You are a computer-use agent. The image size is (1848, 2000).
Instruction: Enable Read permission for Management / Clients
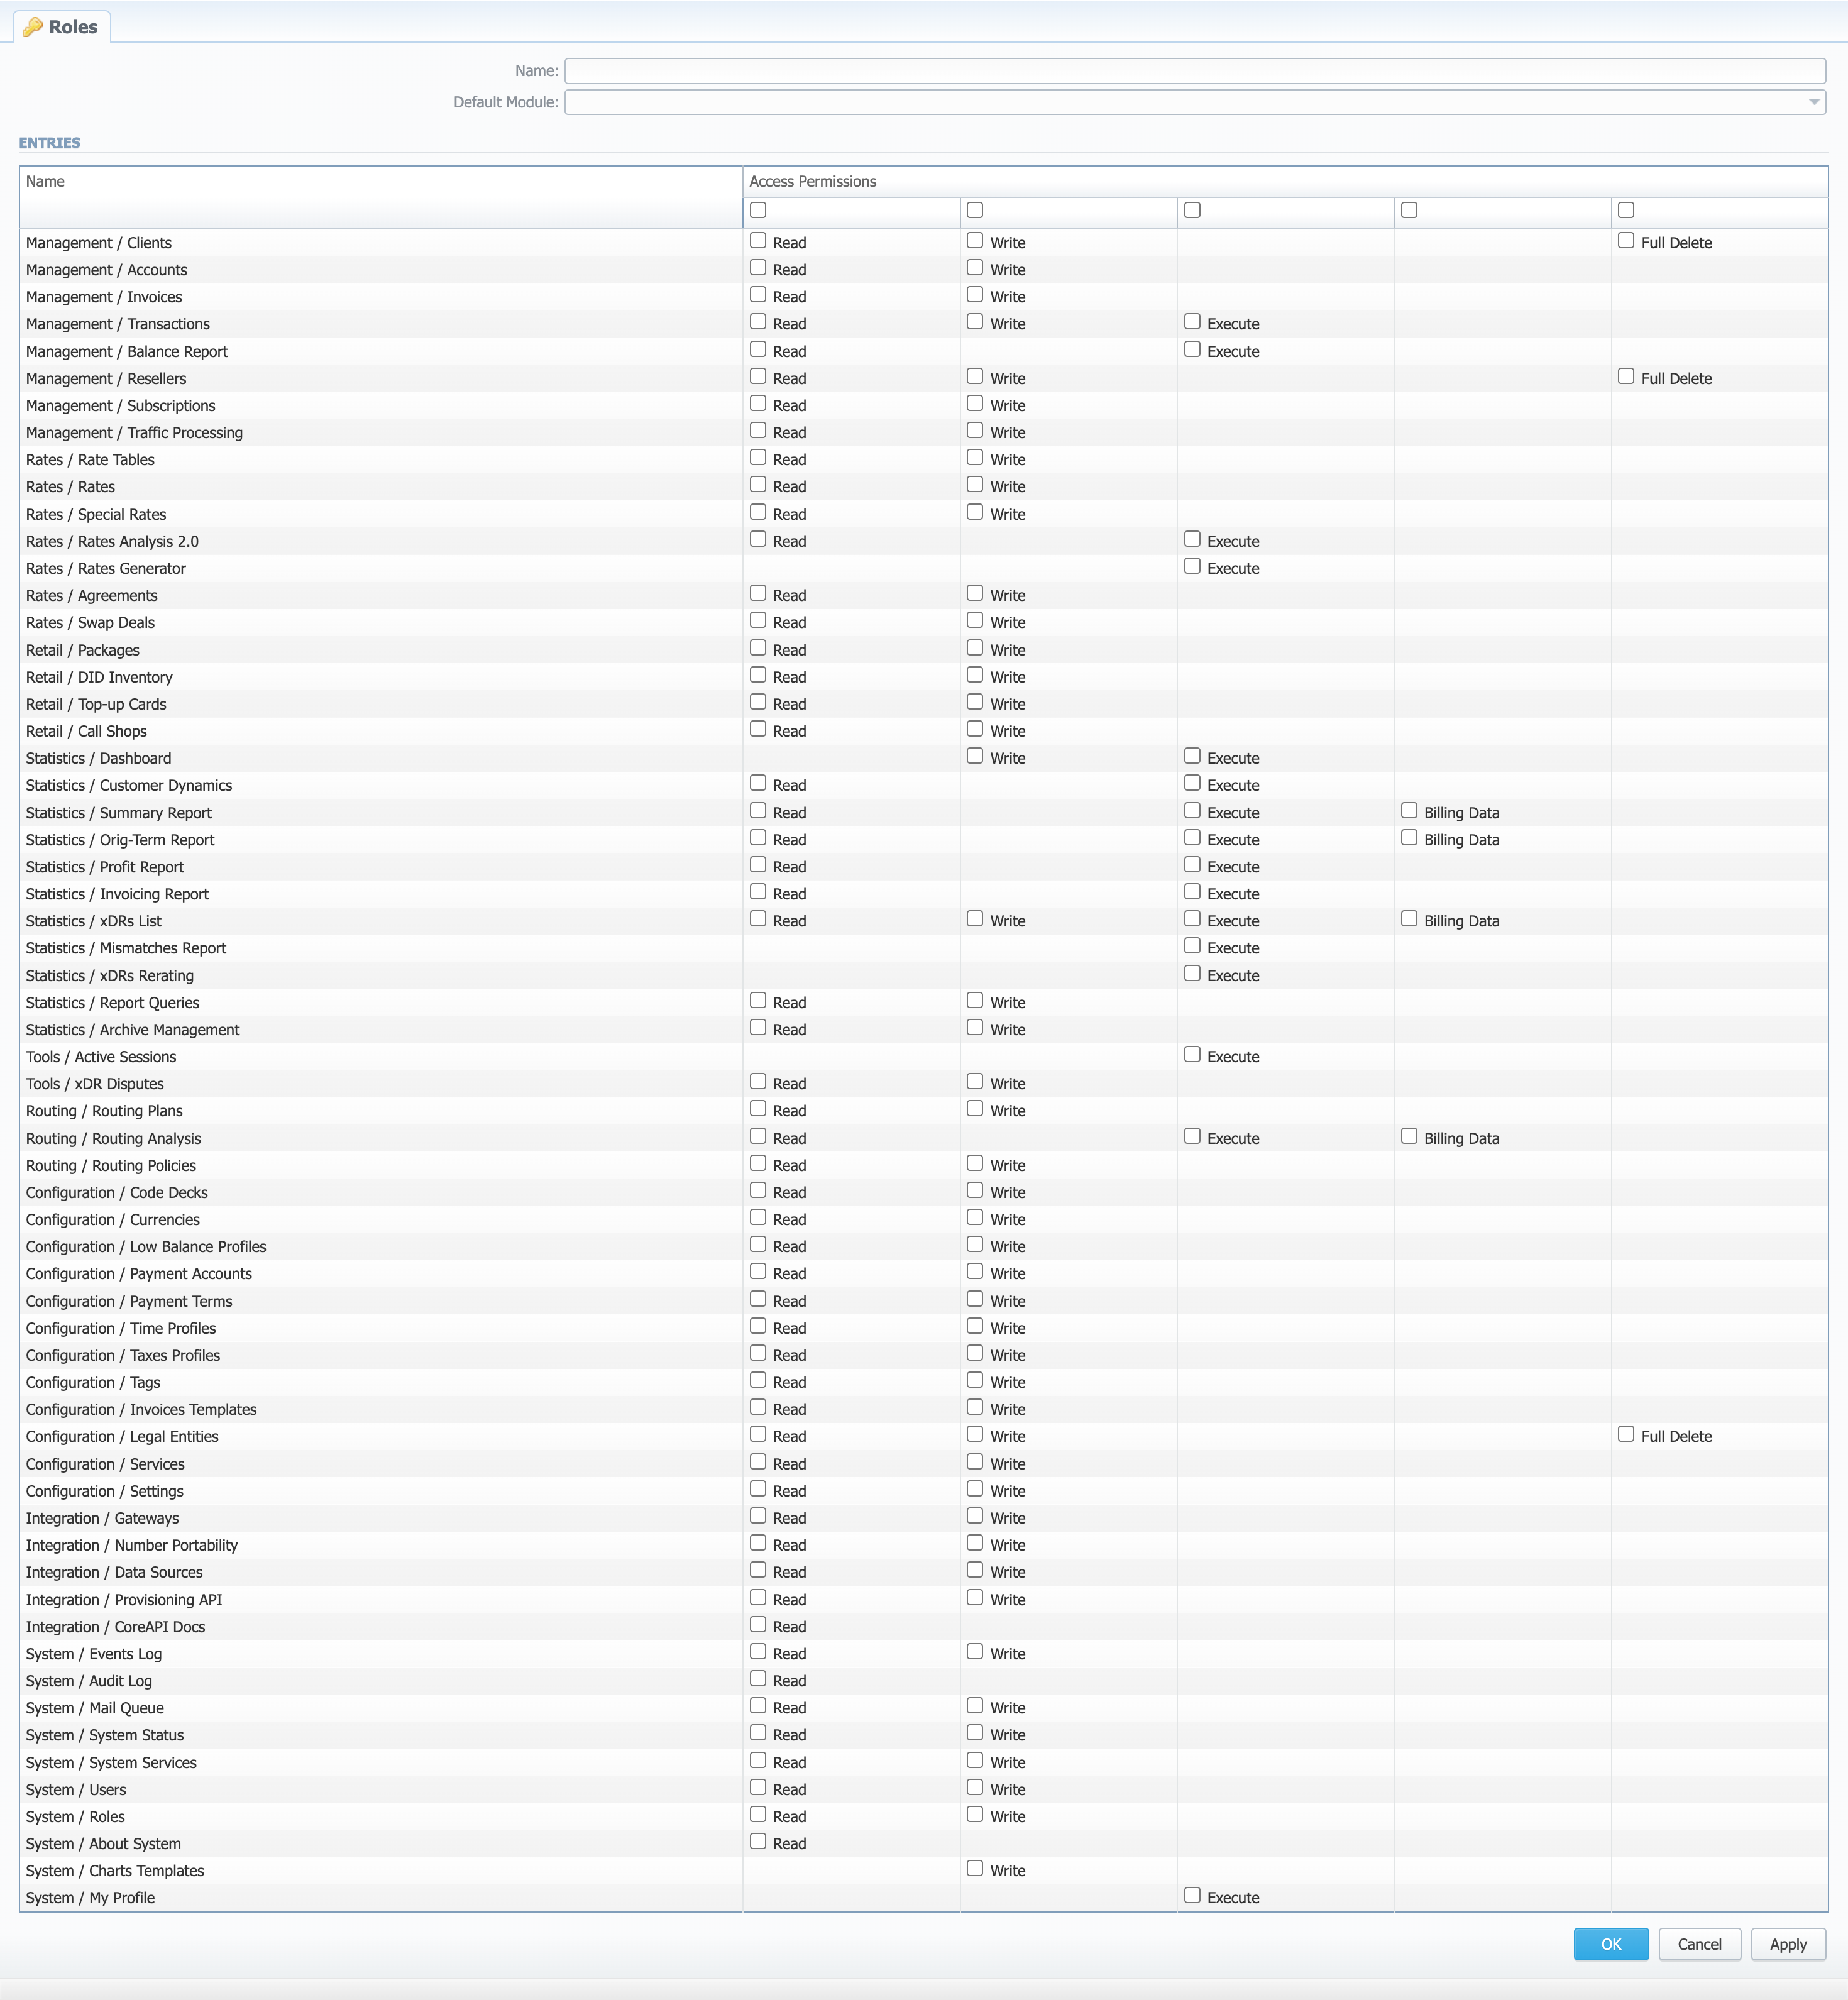[x=757, y=242]
